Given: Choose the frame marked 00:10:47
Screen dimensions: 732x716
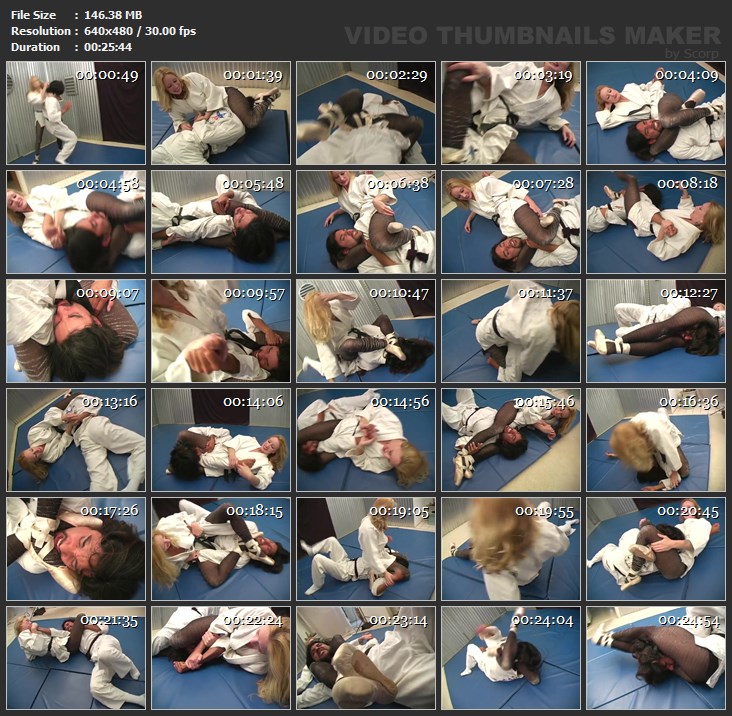Looking at the screenshot, I should (x=366, y=331).
